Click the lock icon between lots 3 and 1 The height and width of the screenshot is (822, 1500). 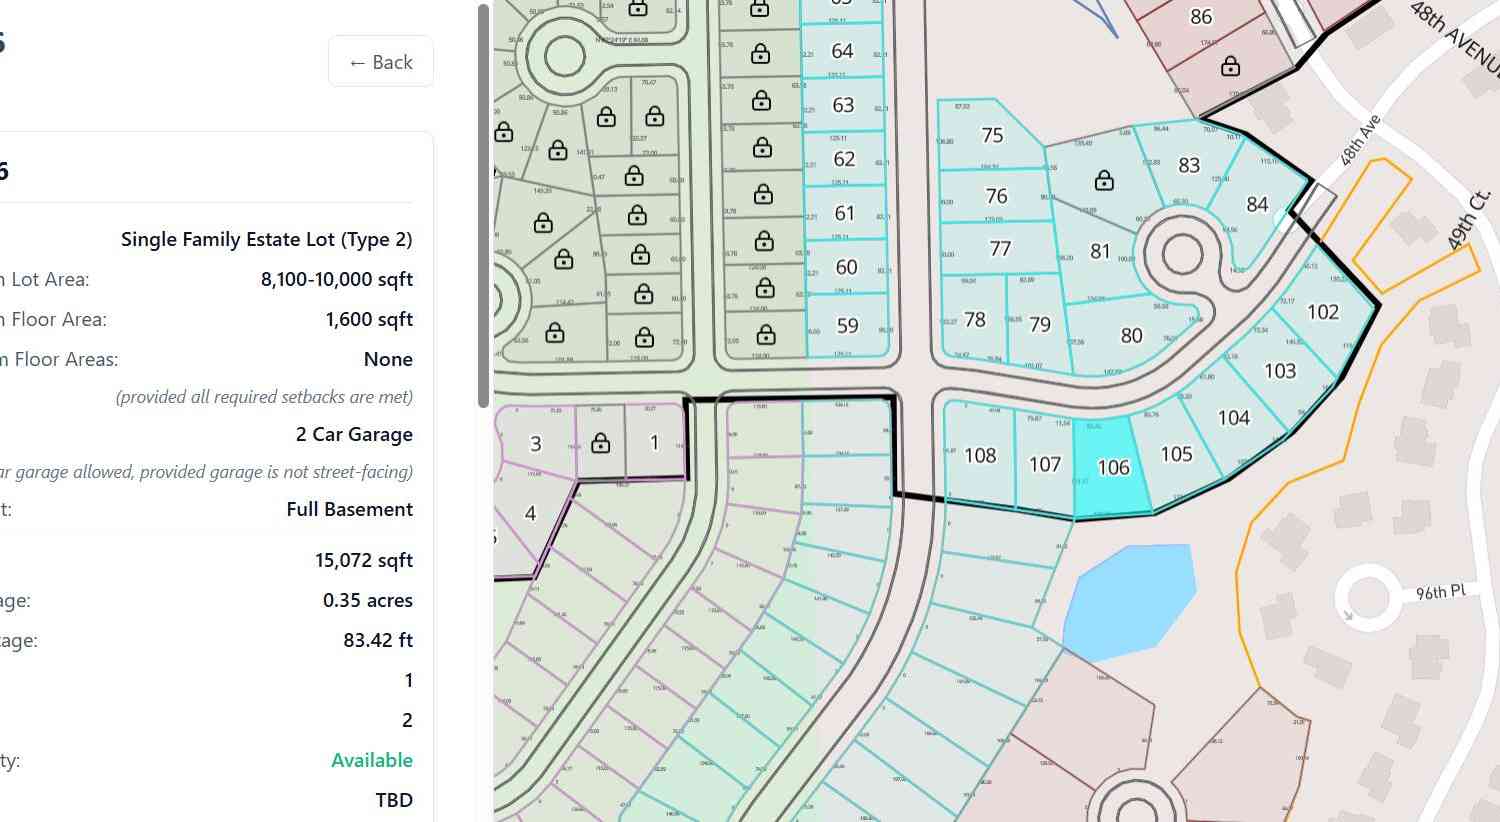point(600,442)
